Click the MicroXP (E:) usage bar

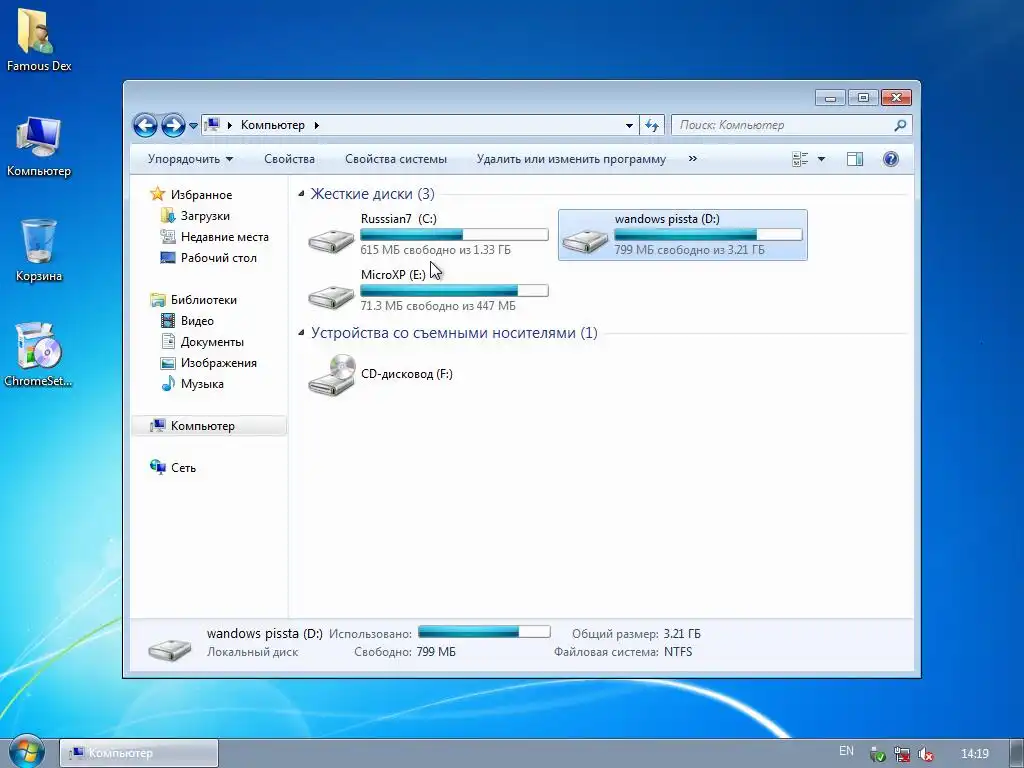(454, 291)
